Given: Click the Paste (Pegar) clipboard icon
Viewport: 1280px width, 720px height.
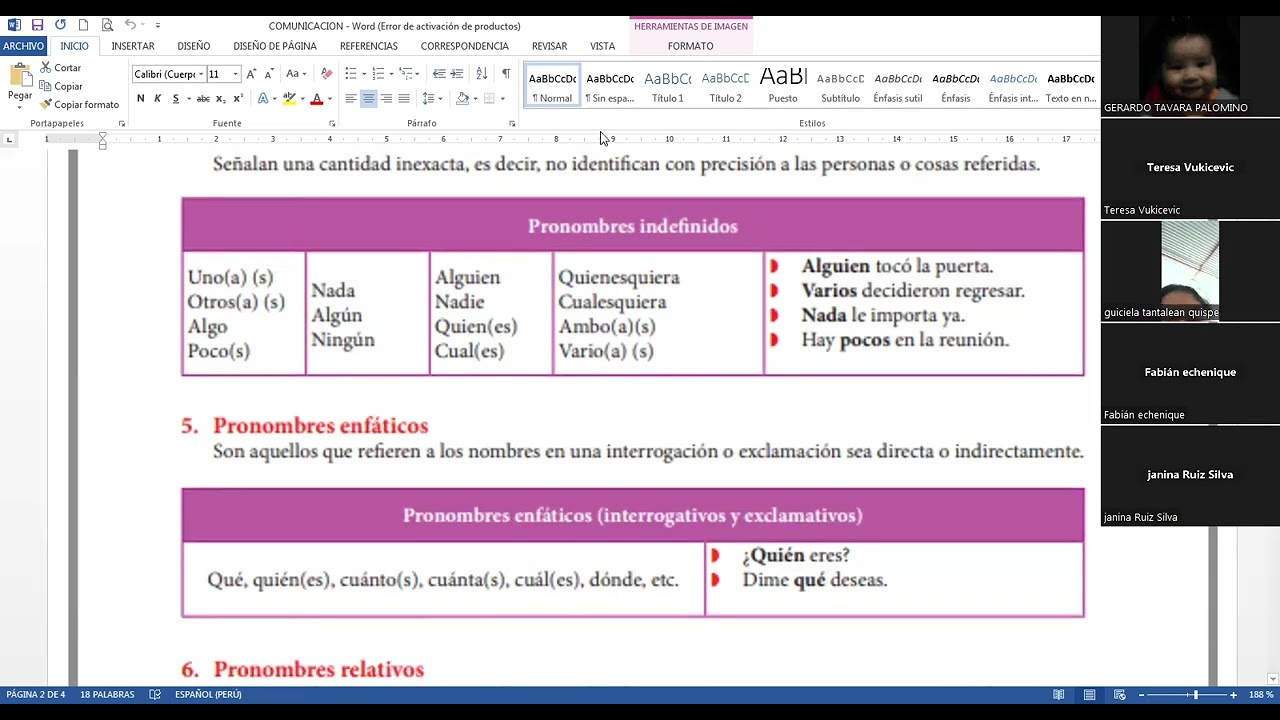Looking at the screenshot, I should tap(20, 76).
